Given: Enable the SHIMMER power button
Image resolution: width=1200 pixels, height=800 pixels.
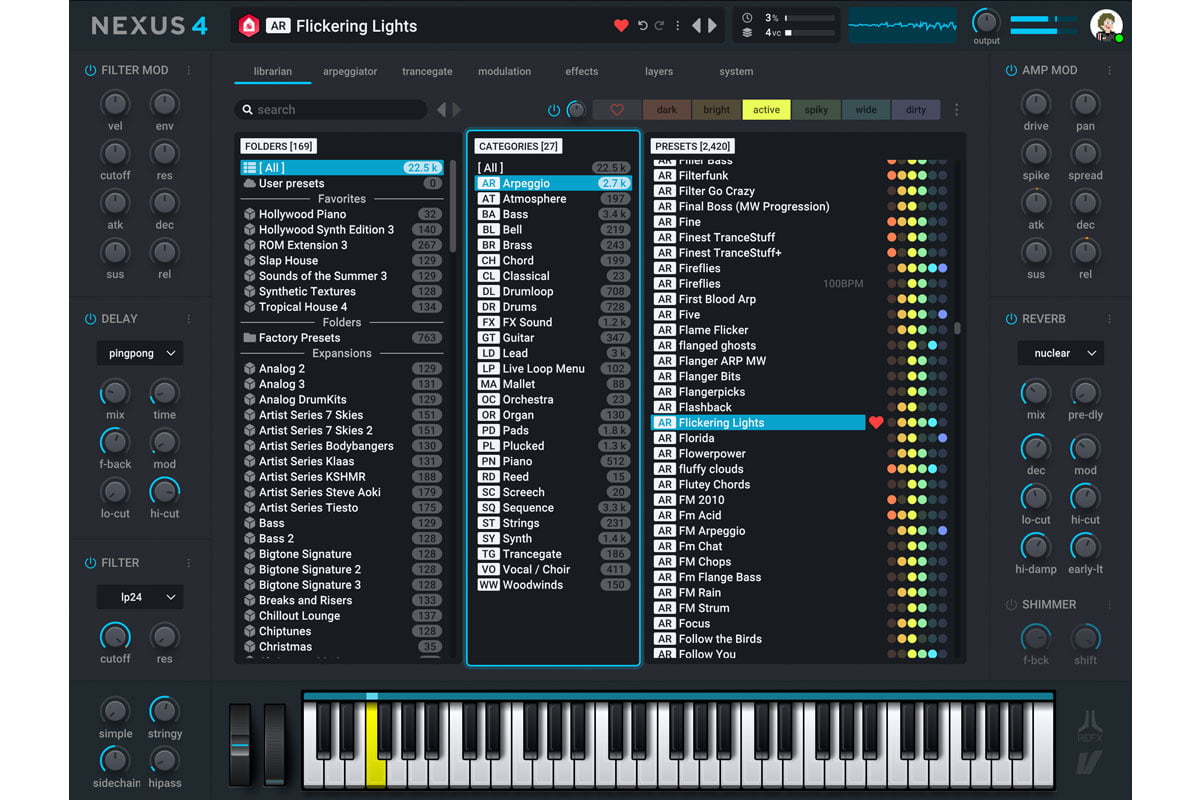Looking at the screenshot, I should click(x=1011, y=605).
